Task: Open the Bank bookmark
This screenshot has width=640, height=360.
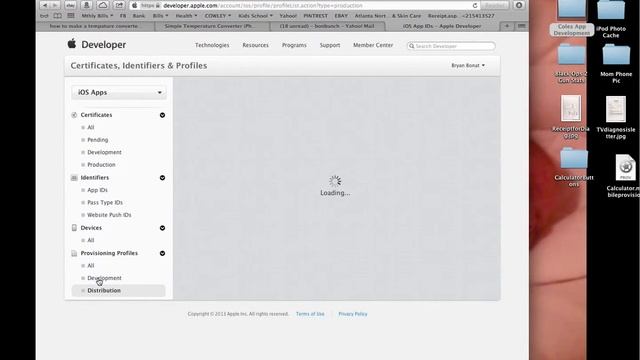Action: pyautogui.click(x=139, y=16)
